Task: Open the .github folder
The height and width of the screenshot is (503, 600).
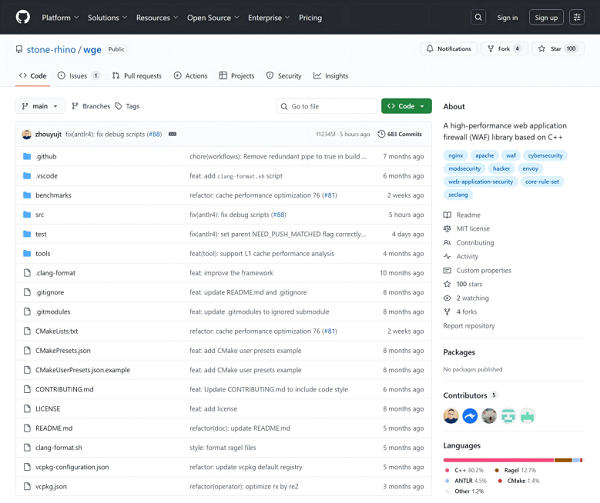Action: coord(46,156)
